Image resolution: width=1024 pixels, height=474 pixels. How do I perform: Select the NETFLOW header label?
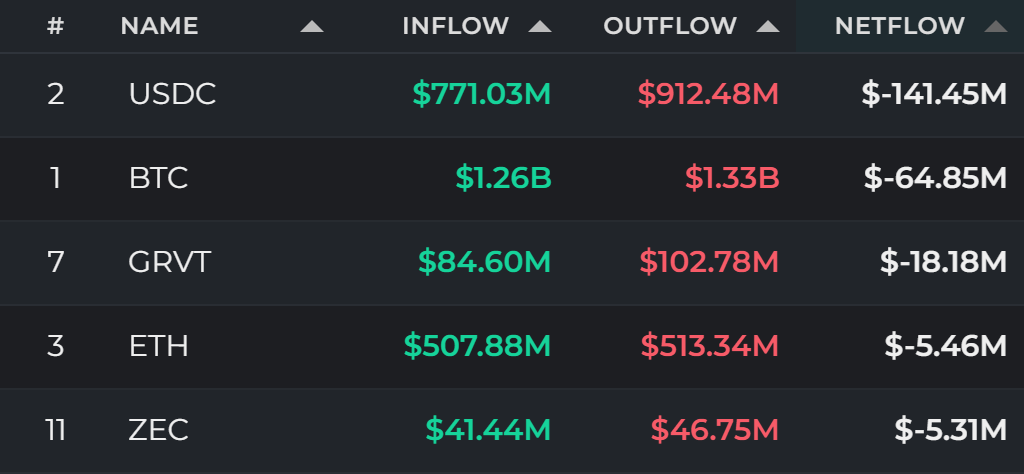click(899, 26)
